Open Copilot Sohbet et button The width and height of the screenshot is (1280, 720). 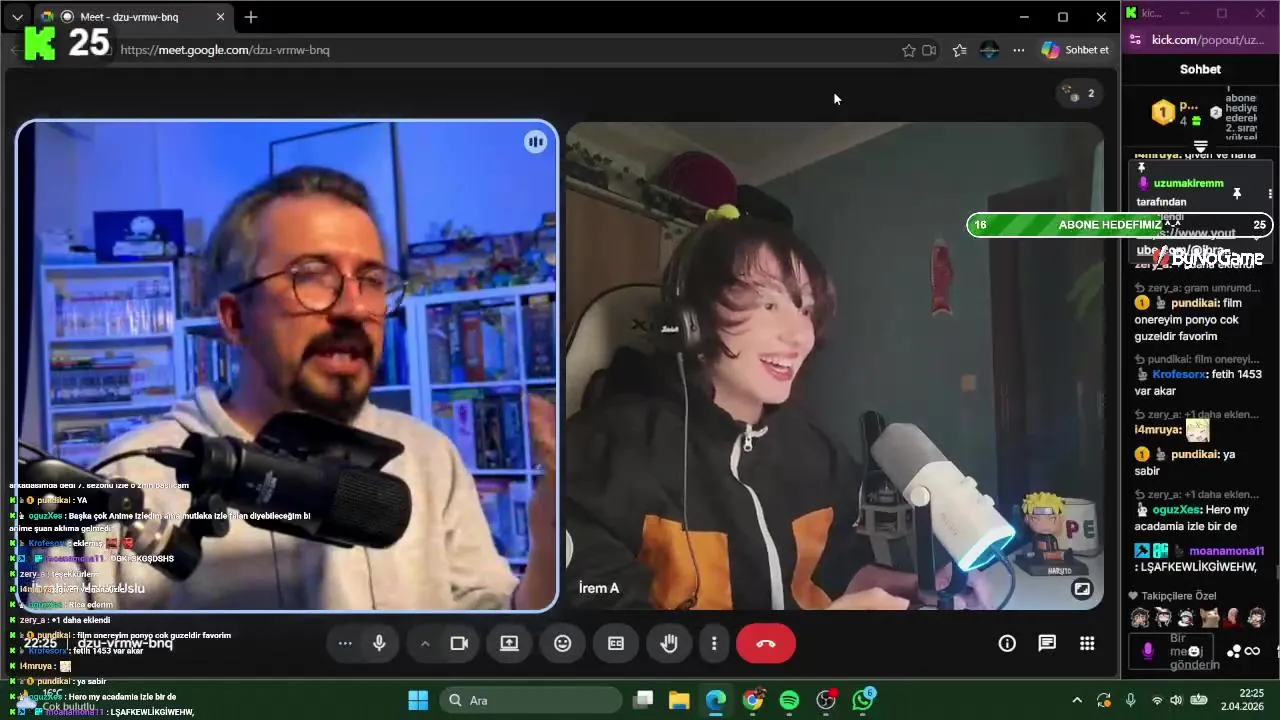tap(1076, 50)
